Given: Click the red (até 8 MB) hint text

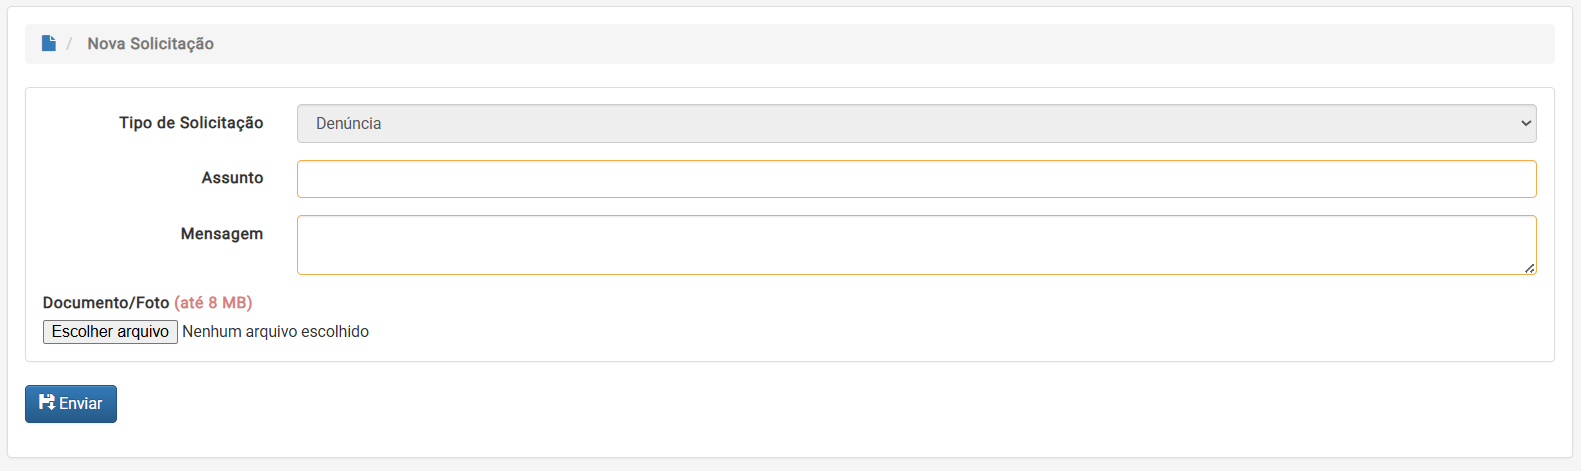Looking at the screenshot, I should coord(213,303).
